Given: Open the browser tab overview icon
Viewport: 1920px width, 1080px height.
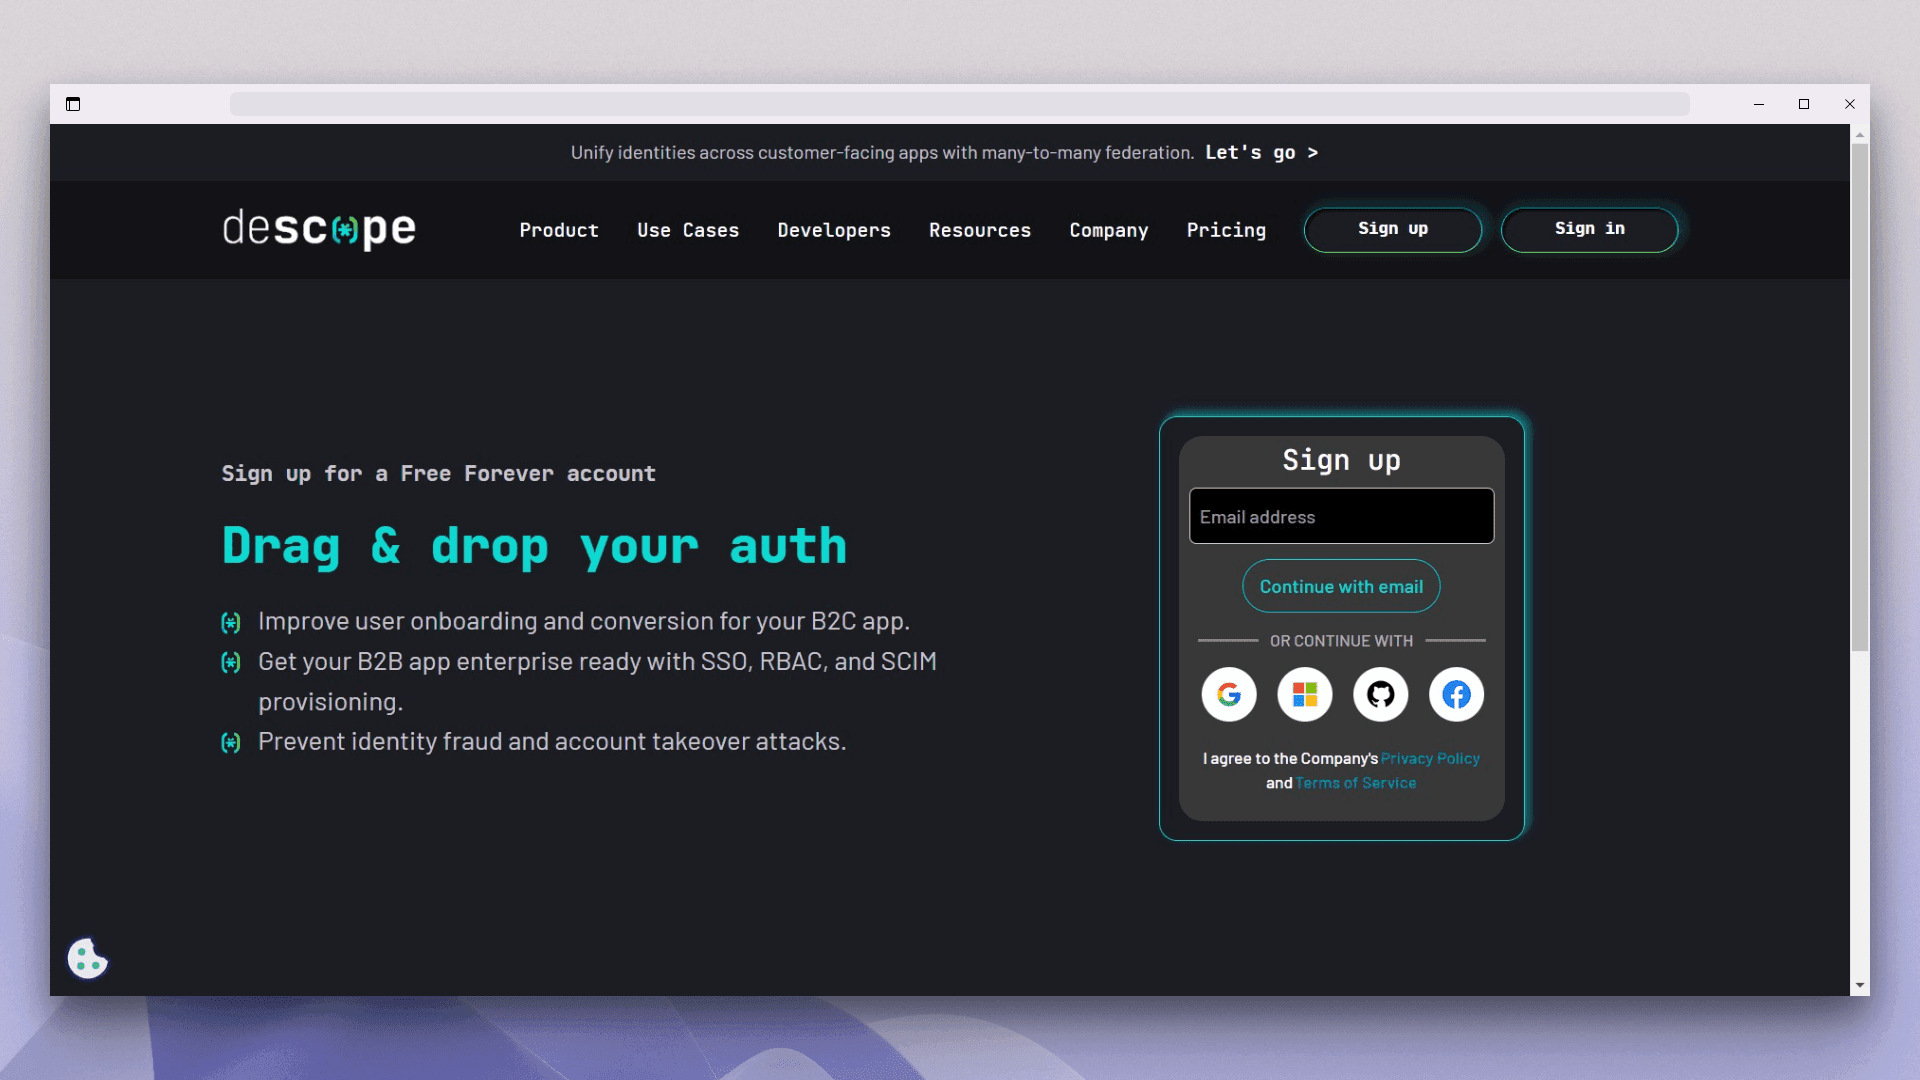Looking at the screenshot, I should pos(72,104).
